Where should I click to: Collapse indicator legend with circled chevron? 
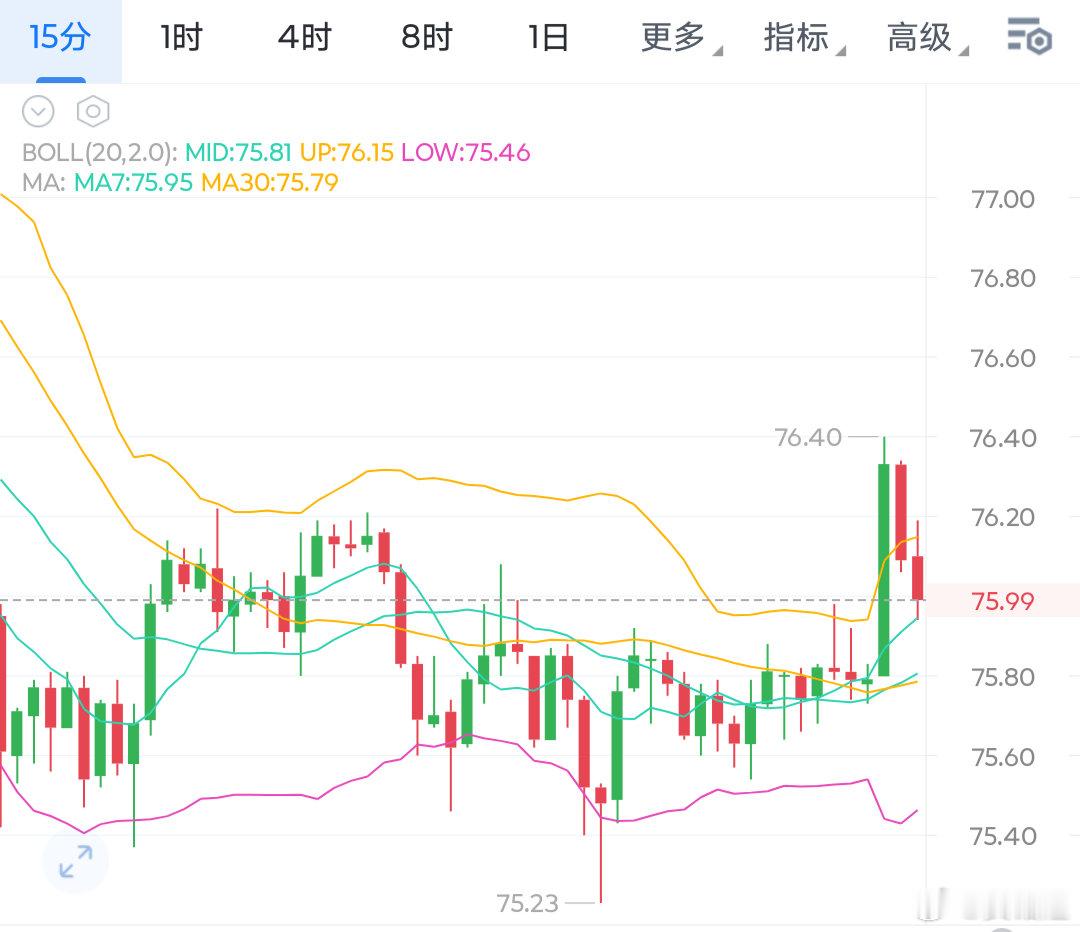(x=38, y=111)
